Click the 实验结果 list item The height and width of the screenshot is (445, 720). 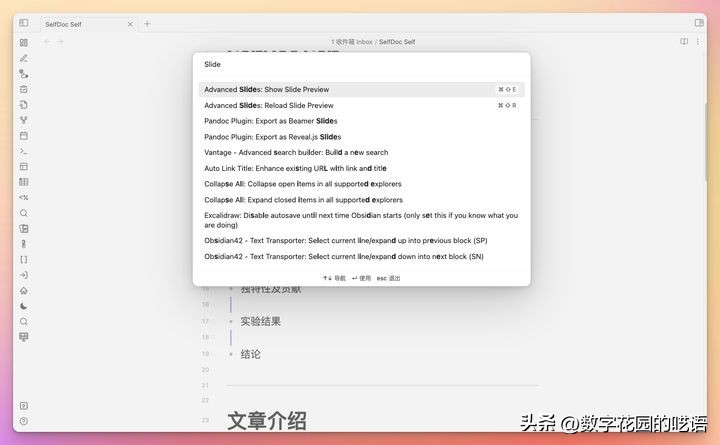(260, 321)
